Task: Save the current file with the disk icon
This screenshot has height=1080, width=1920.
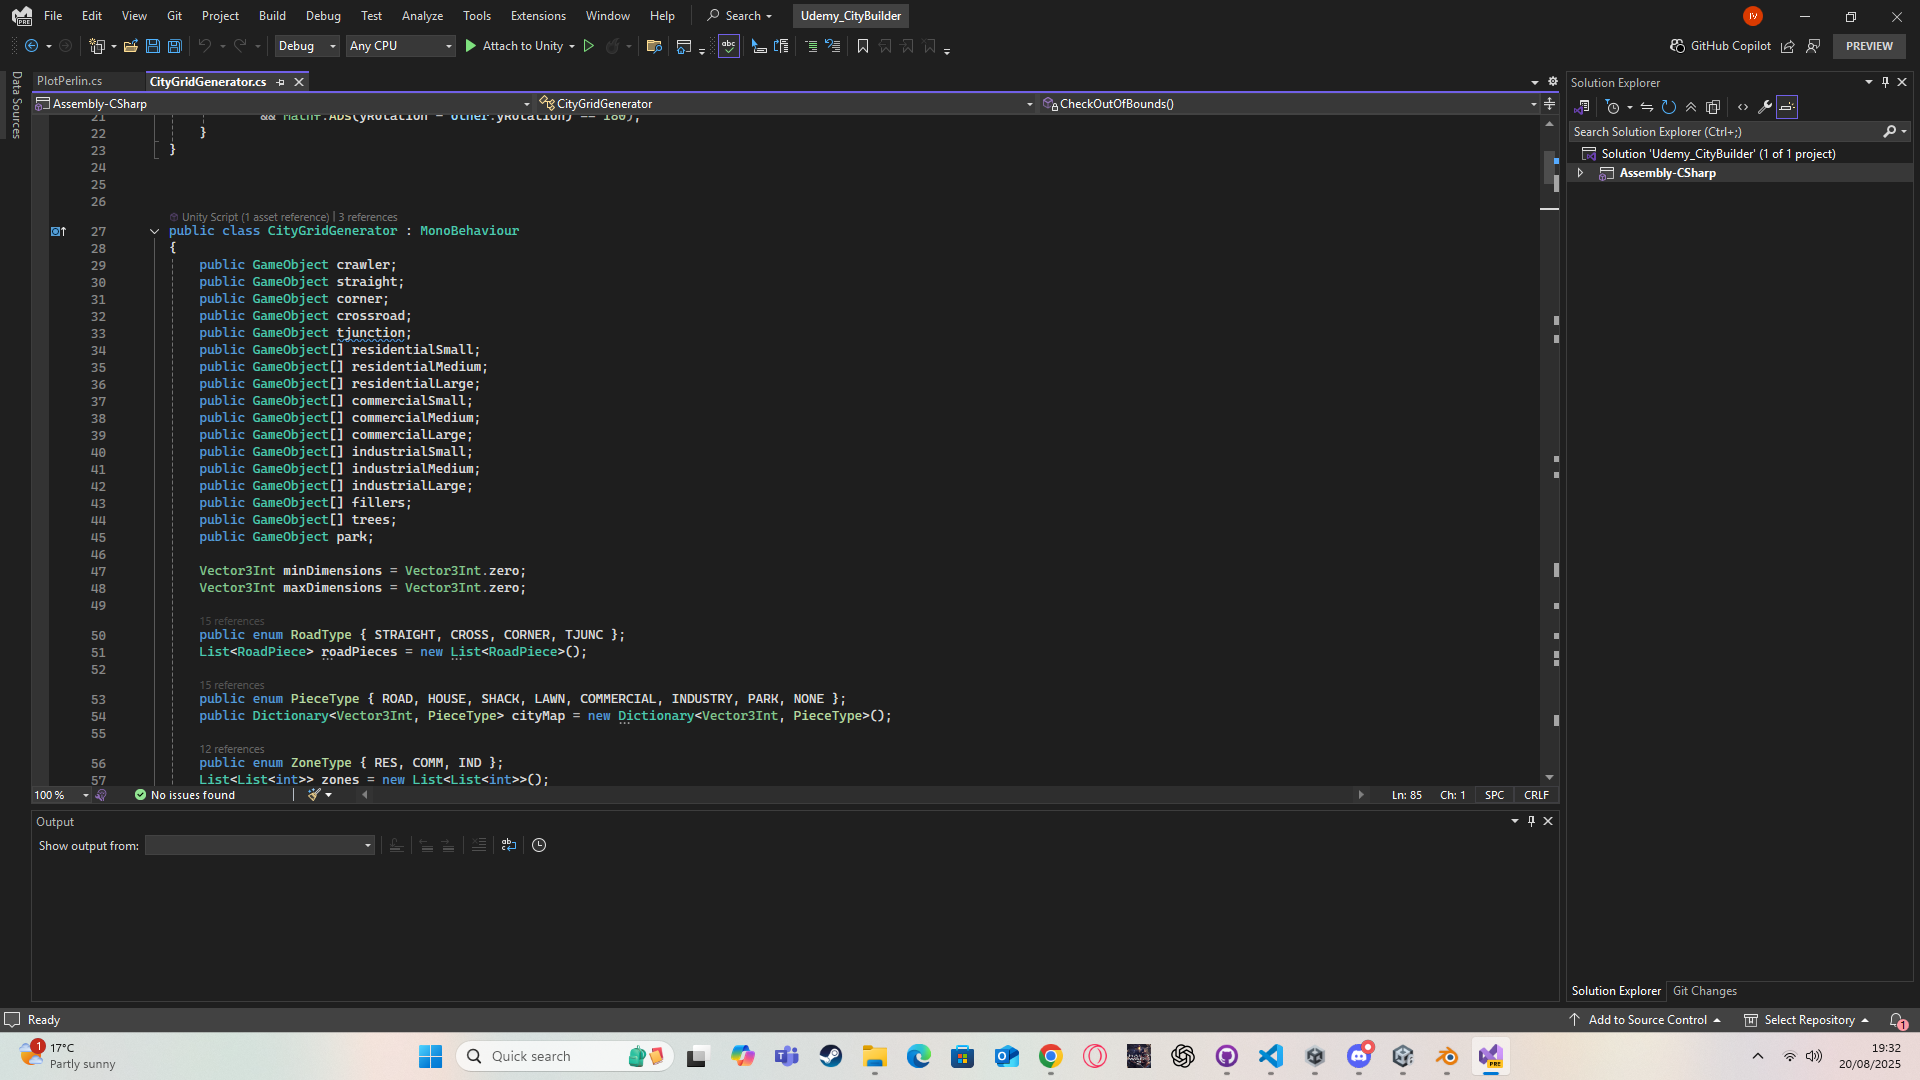Action: click(152, 46)
